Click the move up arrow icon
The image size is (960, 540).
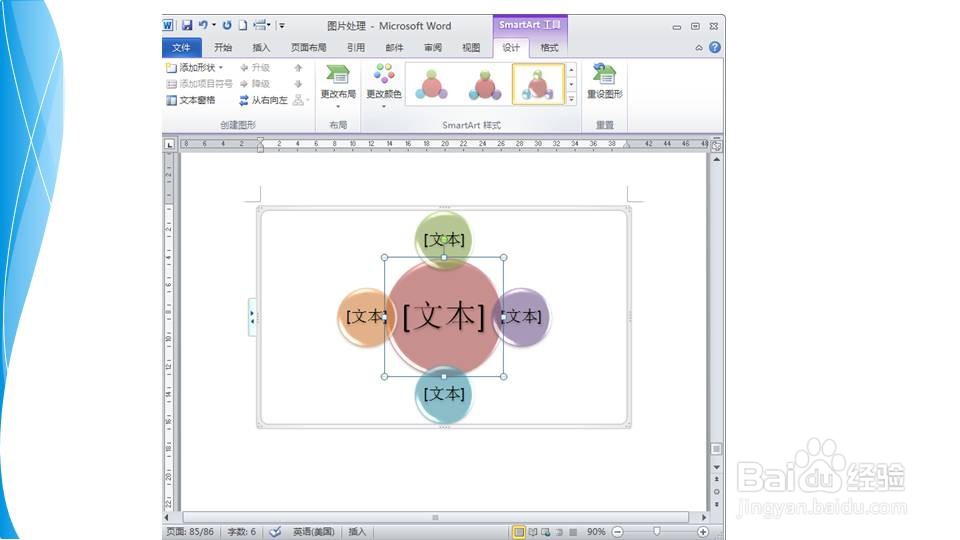(298, 67)
